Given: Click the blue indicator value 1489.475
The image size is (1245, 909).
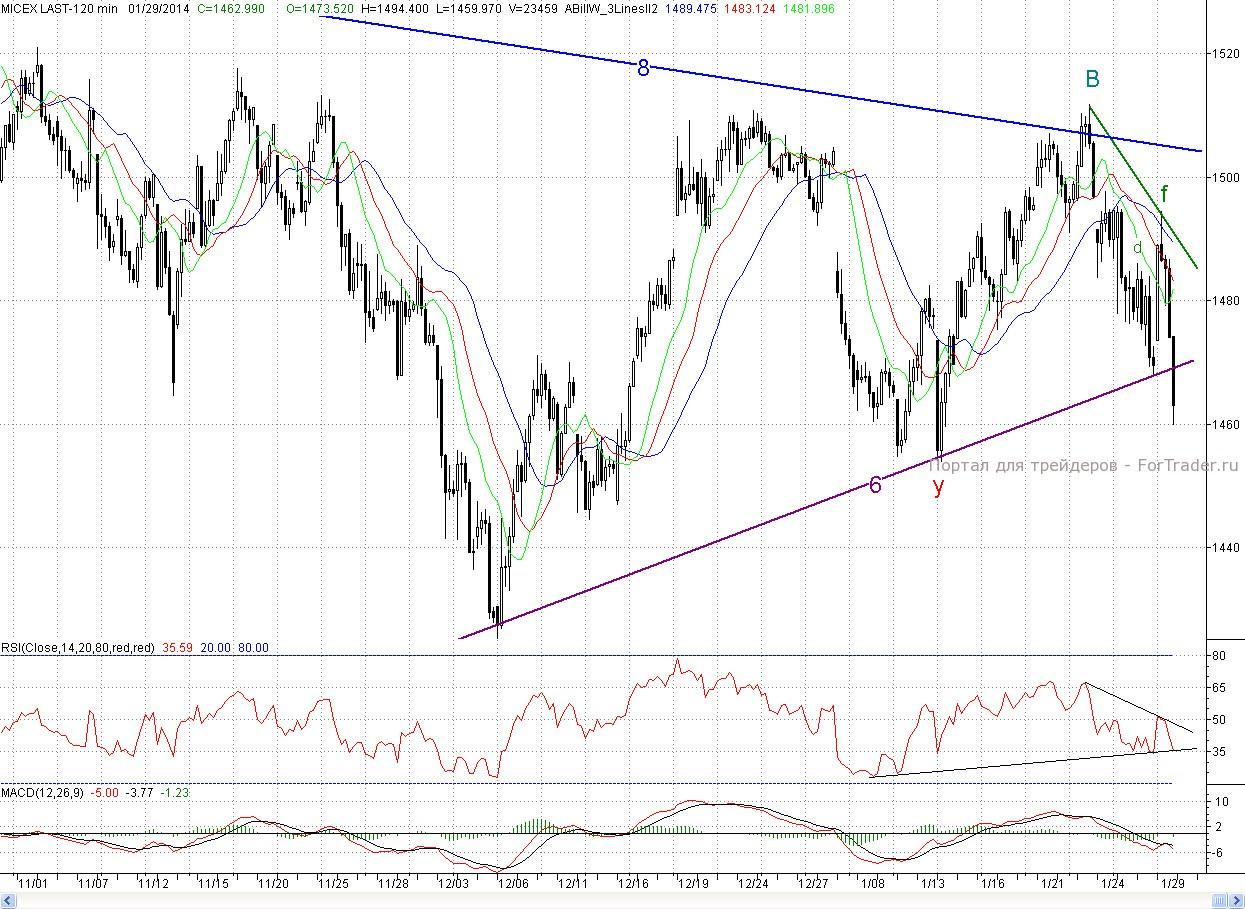Looking at the screenshot, I should (690, 8).
